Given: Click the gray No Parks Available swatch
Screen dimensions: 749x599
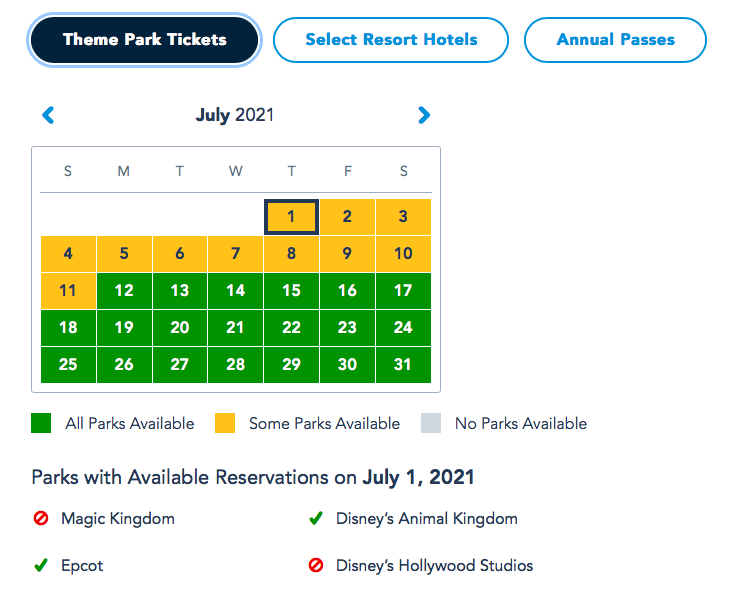Looking at the screenshot, I should click(x=431, y=424).
